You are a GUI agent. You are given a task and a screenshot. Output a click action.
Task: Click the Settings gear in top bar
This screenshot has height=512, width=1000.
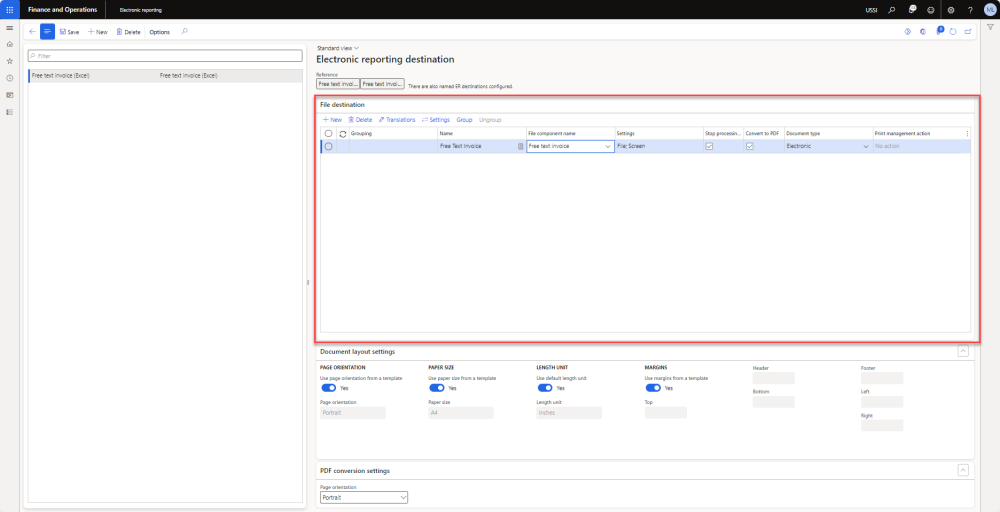point(950,10)
